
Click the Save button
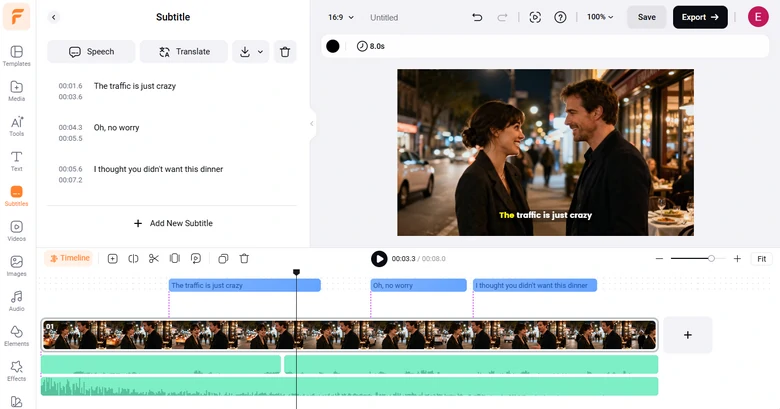coord(647,17)
